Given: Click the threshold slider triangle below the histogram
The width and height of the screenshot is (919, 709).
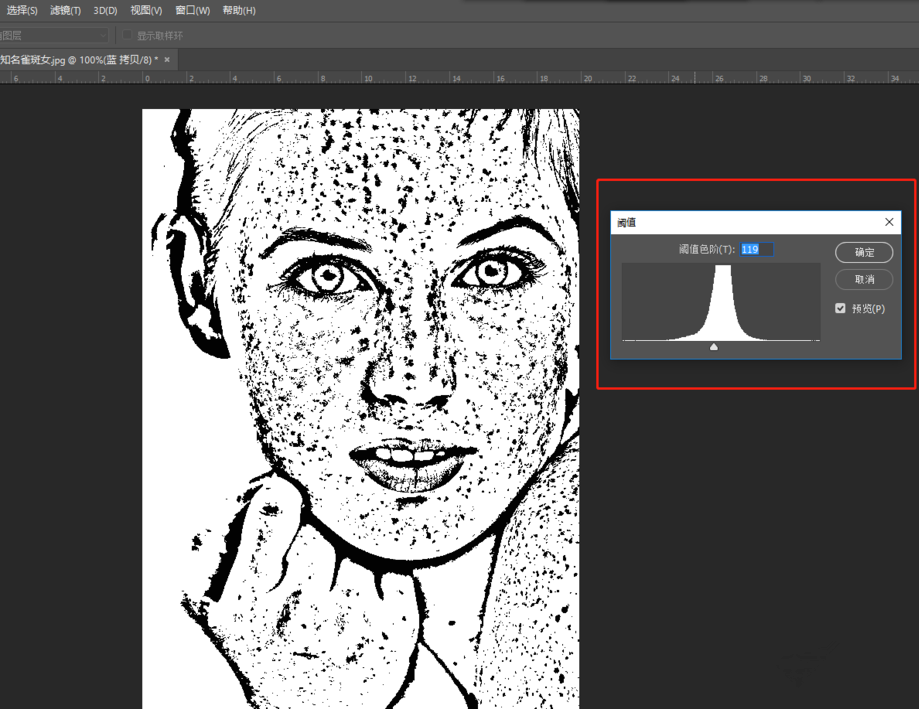Looking at the screenshot, I should coord(713,347).
